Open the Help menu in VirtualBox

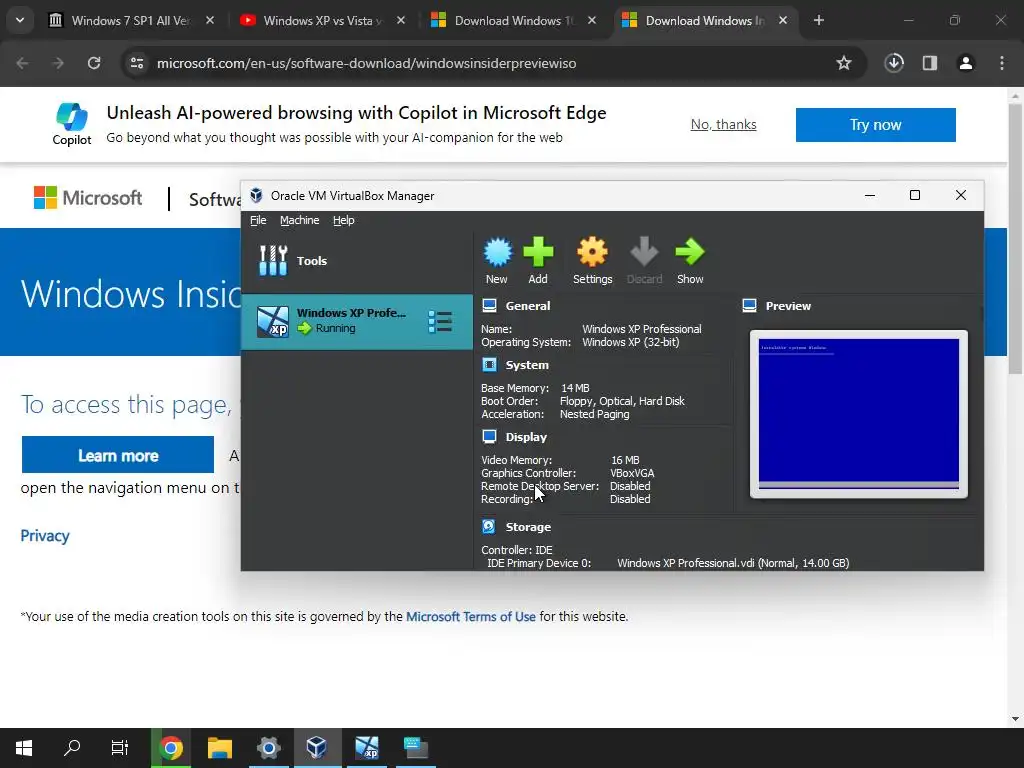(x=344, y=220)
